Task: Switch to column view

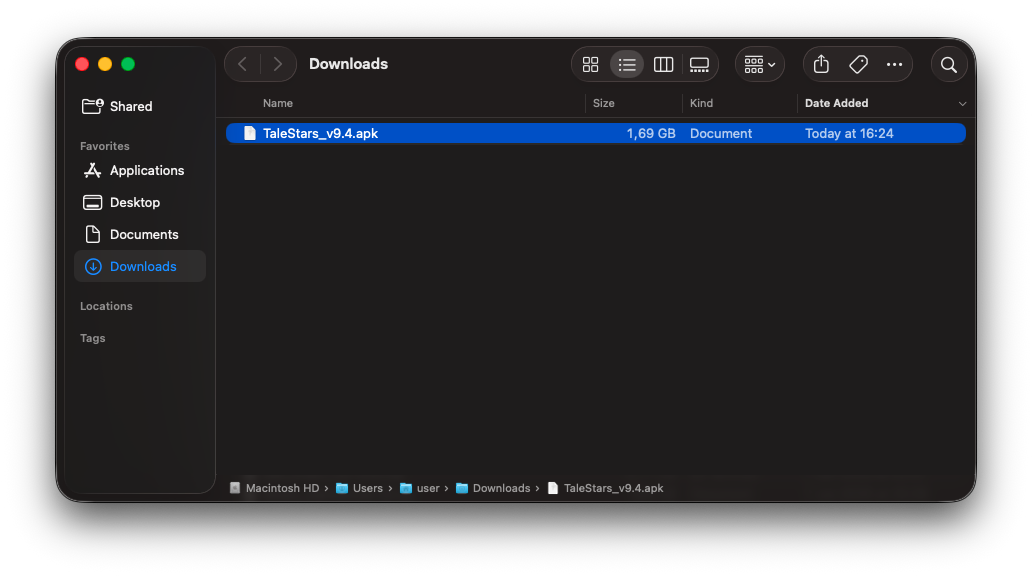Action: [x=663, y=65]
